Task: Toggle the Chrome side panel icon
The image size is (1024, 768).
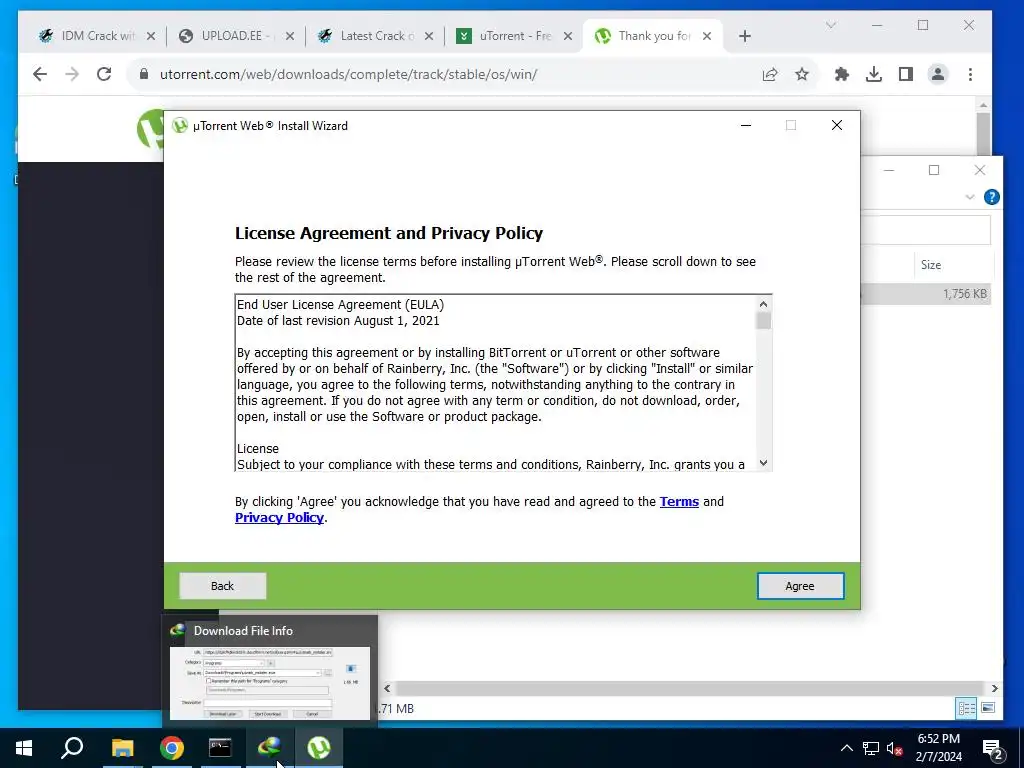Action: (x=906, y=74)
